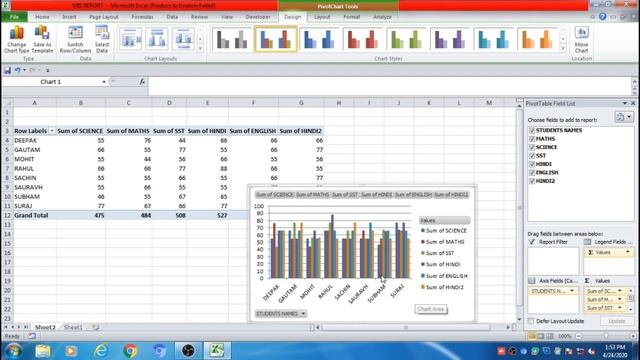The image size is (640, 360).
Task: Click in the formula bar input
Action: click(390, 86)
